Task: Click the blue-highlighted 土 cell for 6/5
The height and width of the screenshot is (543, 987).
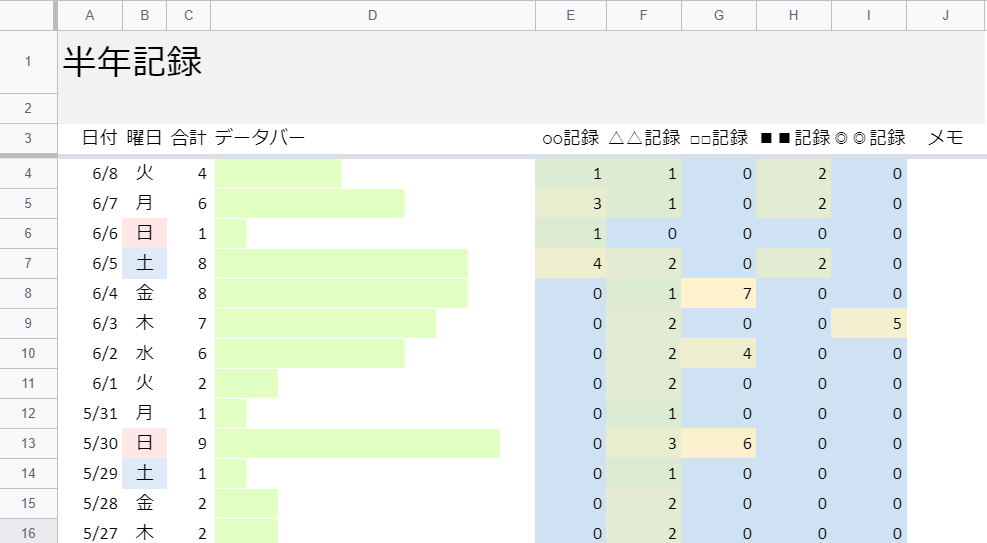Action: click(145, 264)
